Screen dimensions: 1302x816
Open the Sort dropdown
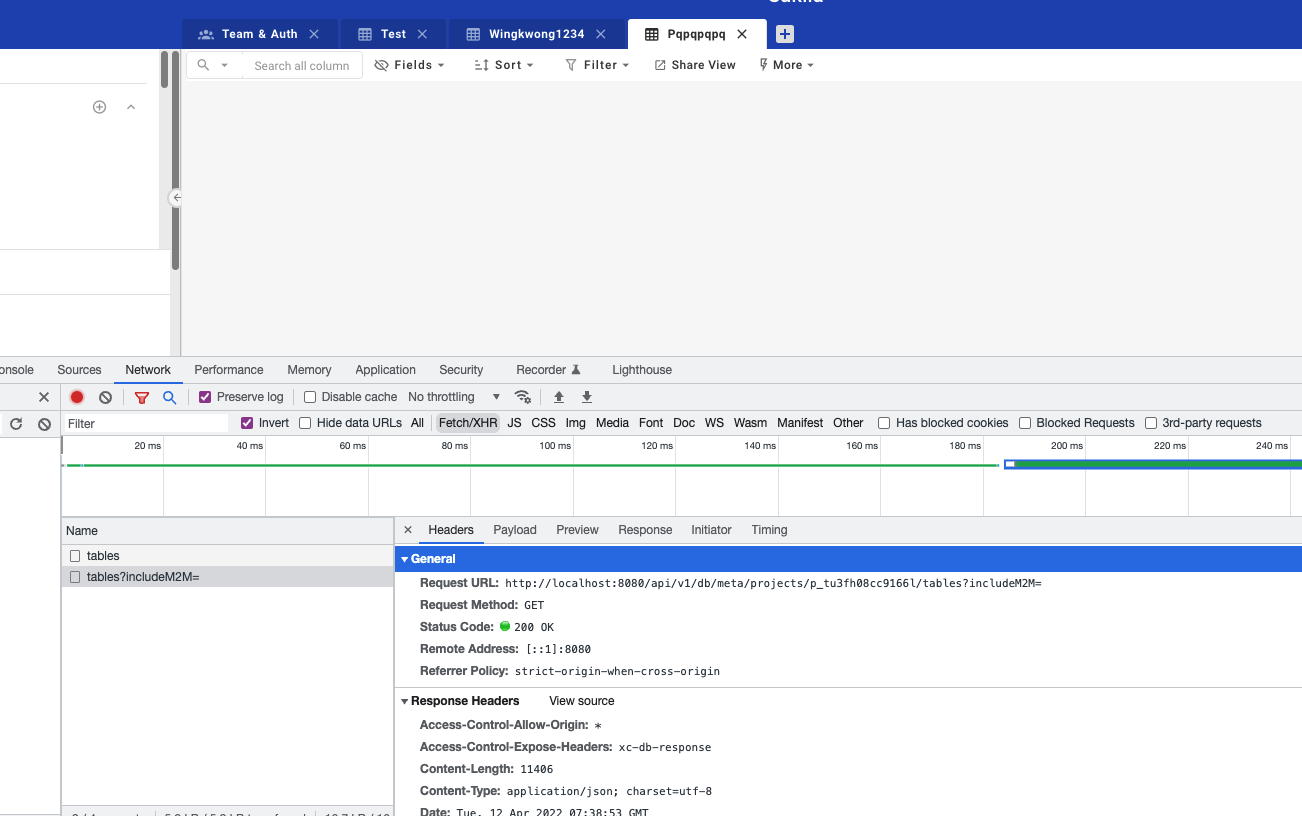[x=504, y=64]
